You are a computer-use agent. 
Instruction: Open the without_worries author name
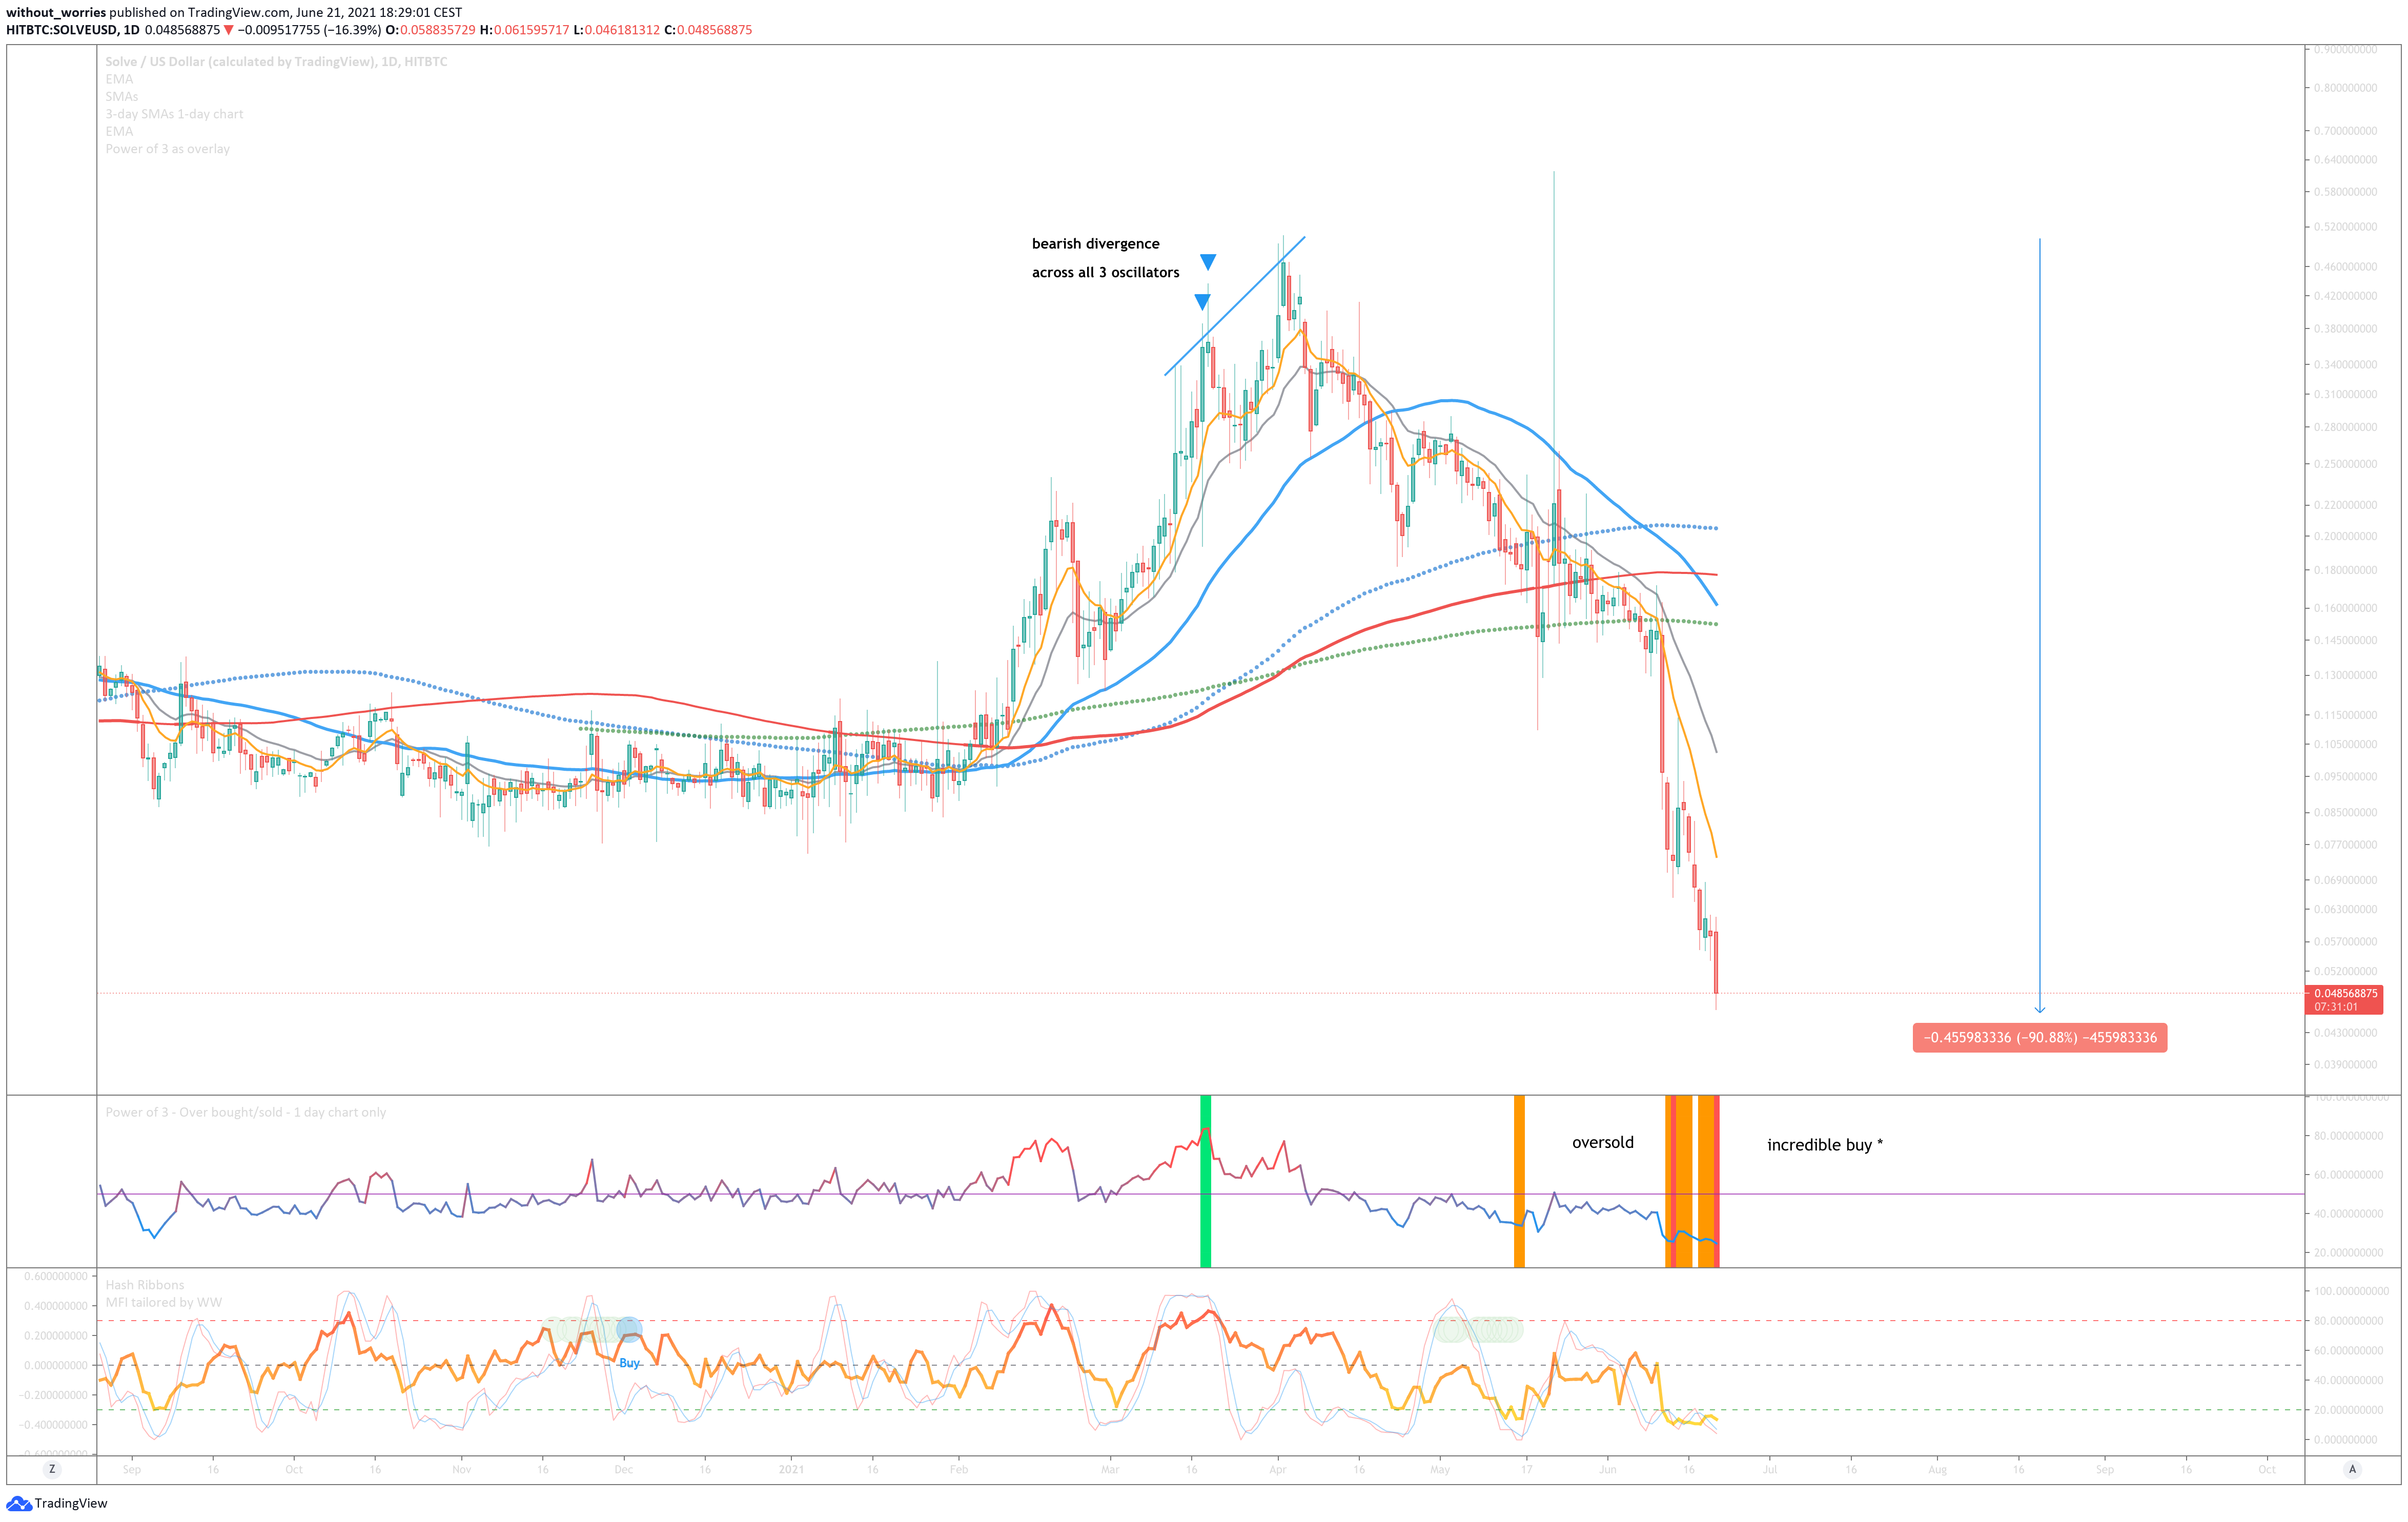pos(56,13)
